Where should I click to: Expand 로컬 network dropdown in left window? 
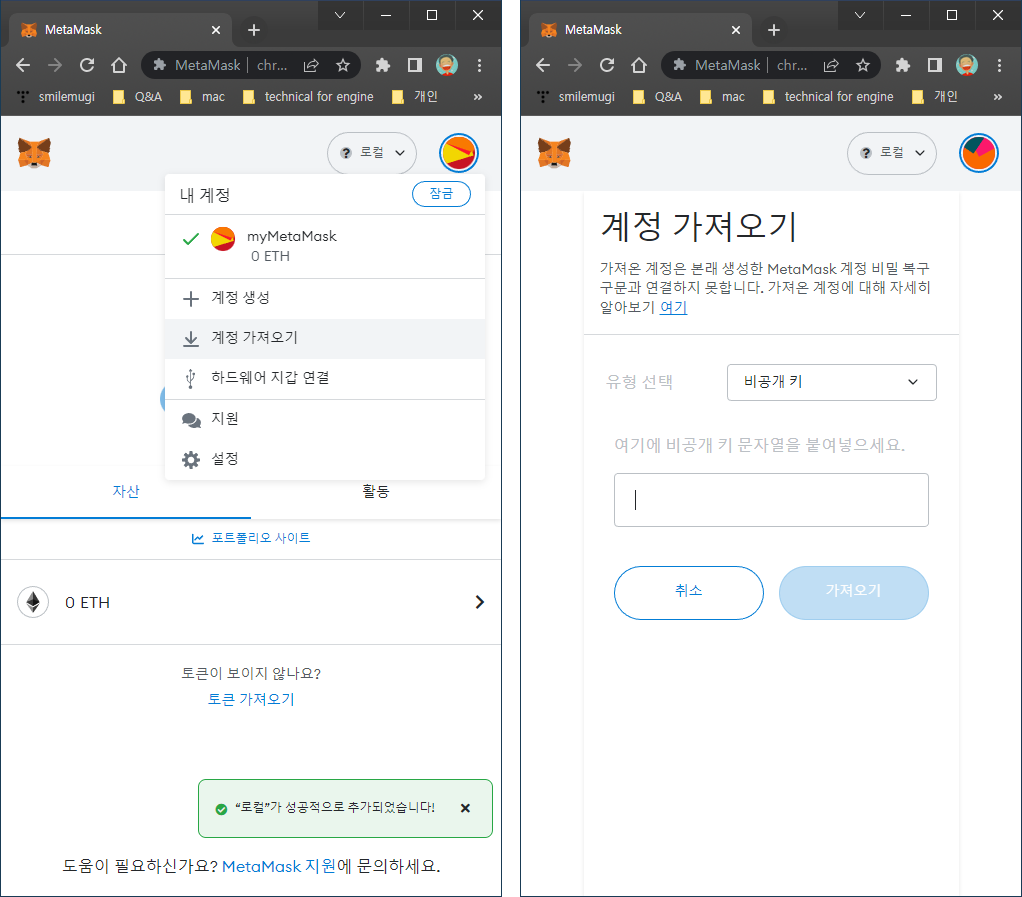372,153
